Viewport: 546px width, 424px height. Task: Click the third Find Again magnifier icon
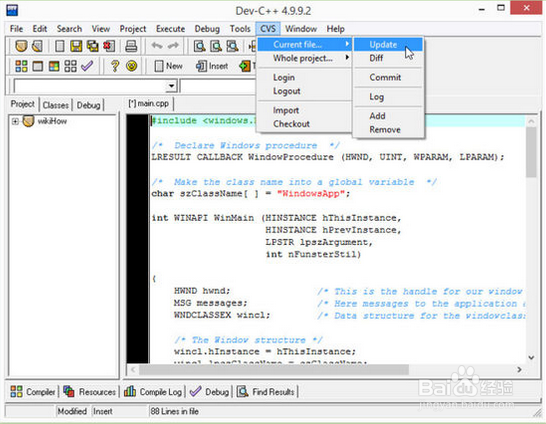pos(232,46)
